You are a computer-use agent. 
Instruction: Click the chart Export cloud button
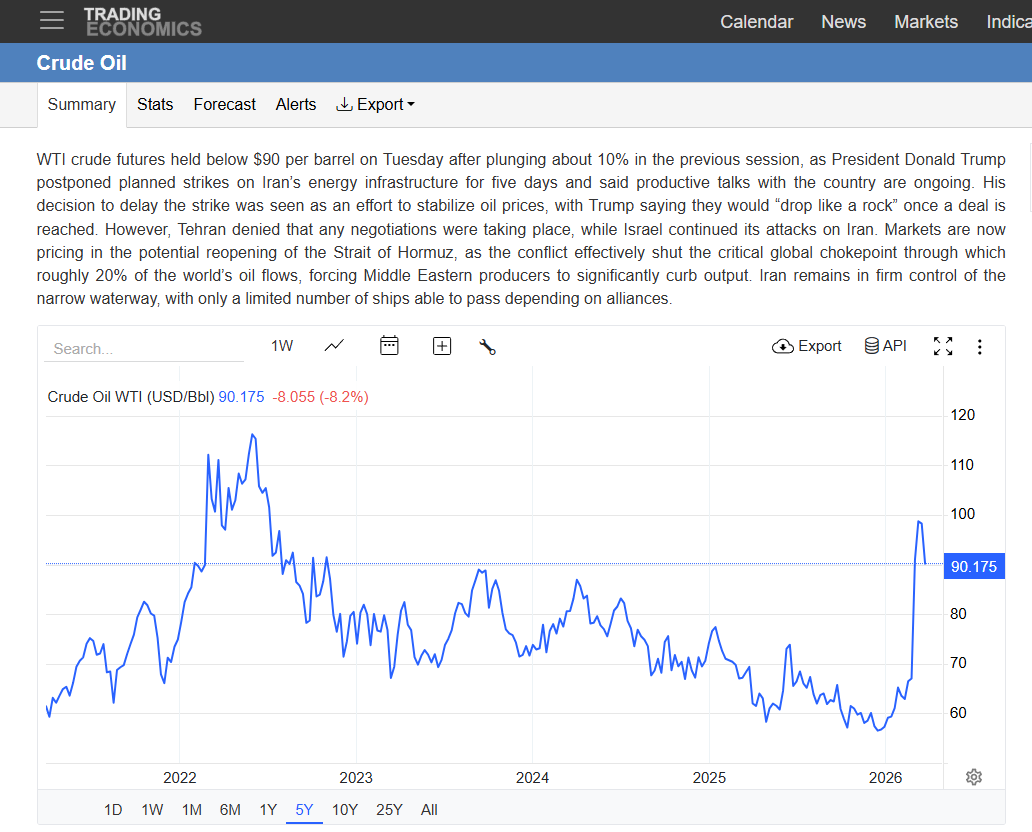[806, 346]
